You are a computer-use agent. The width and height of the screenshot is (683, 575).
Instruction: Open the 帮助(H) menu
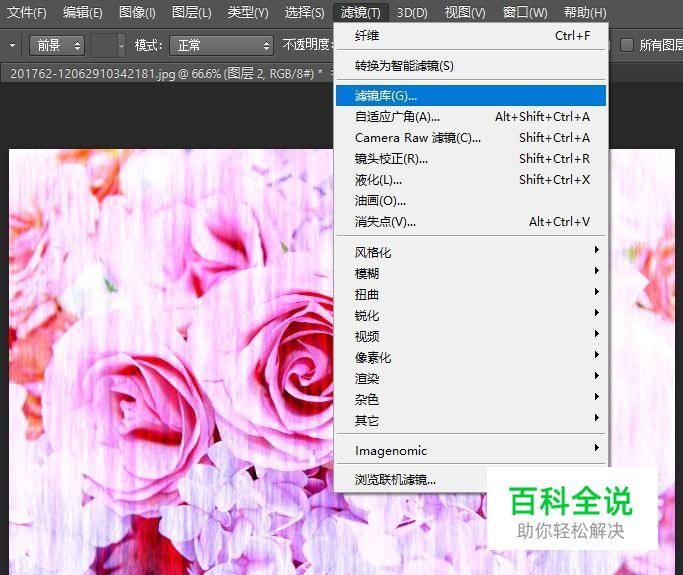click(x=585, y=12)
